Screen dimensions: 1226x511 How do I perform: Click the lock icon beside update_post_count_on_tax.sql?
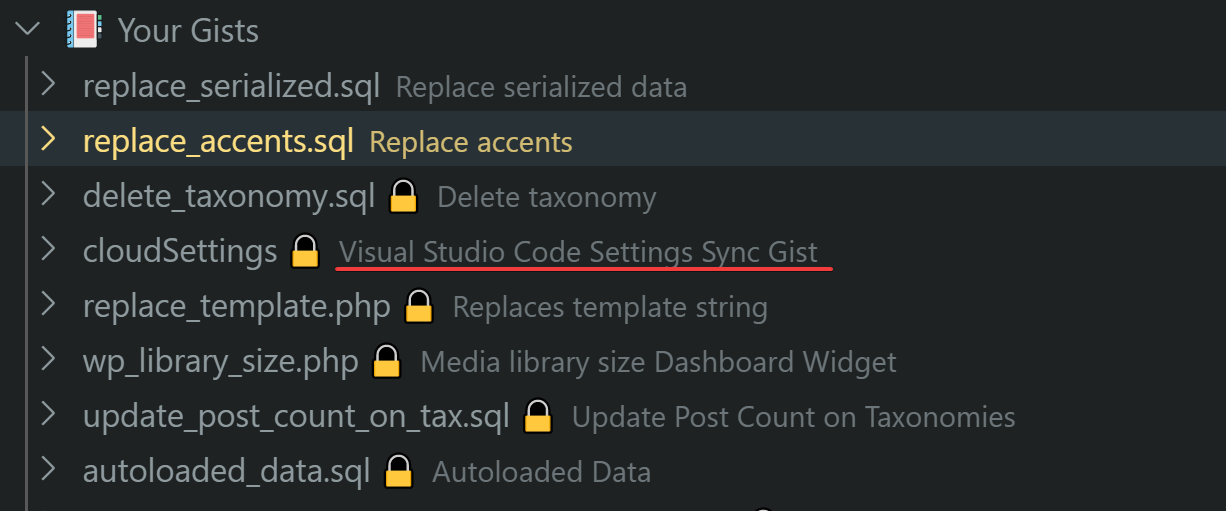tap(538, 416)
